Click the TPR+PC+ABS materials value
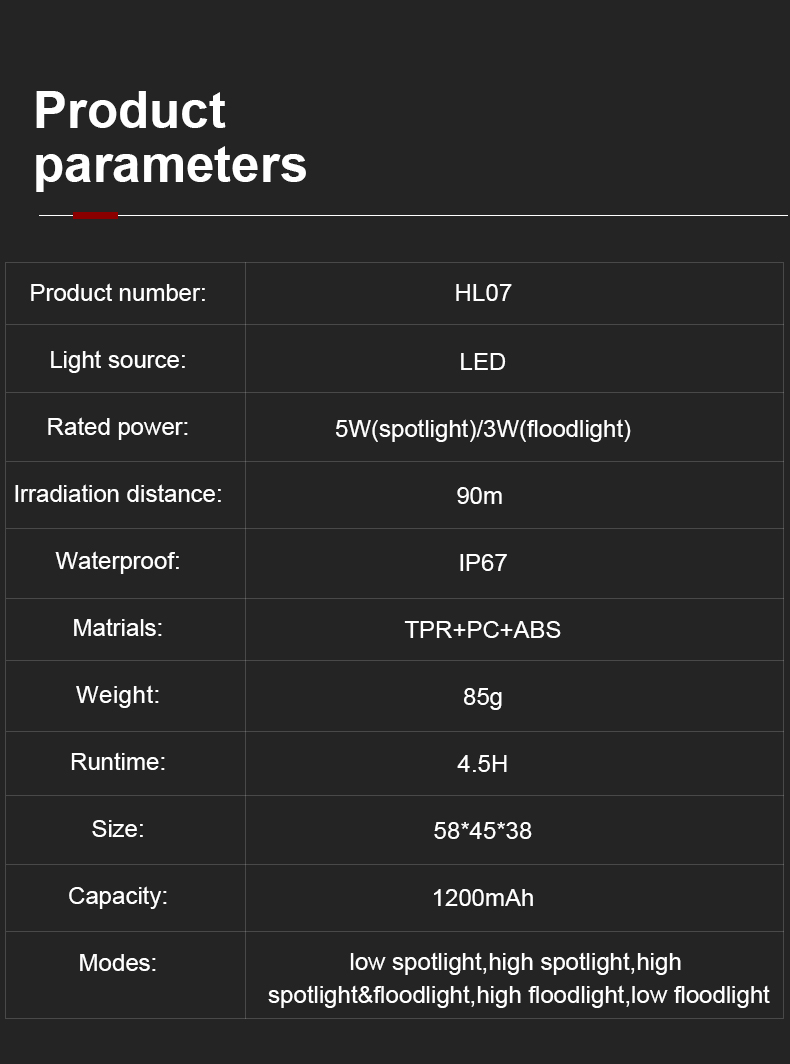 [x=483, y=630]
